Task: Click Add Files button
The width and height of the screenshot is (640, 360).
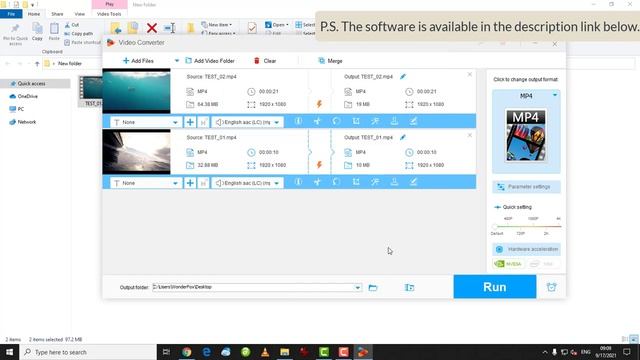Action: [x=138, y=61]
